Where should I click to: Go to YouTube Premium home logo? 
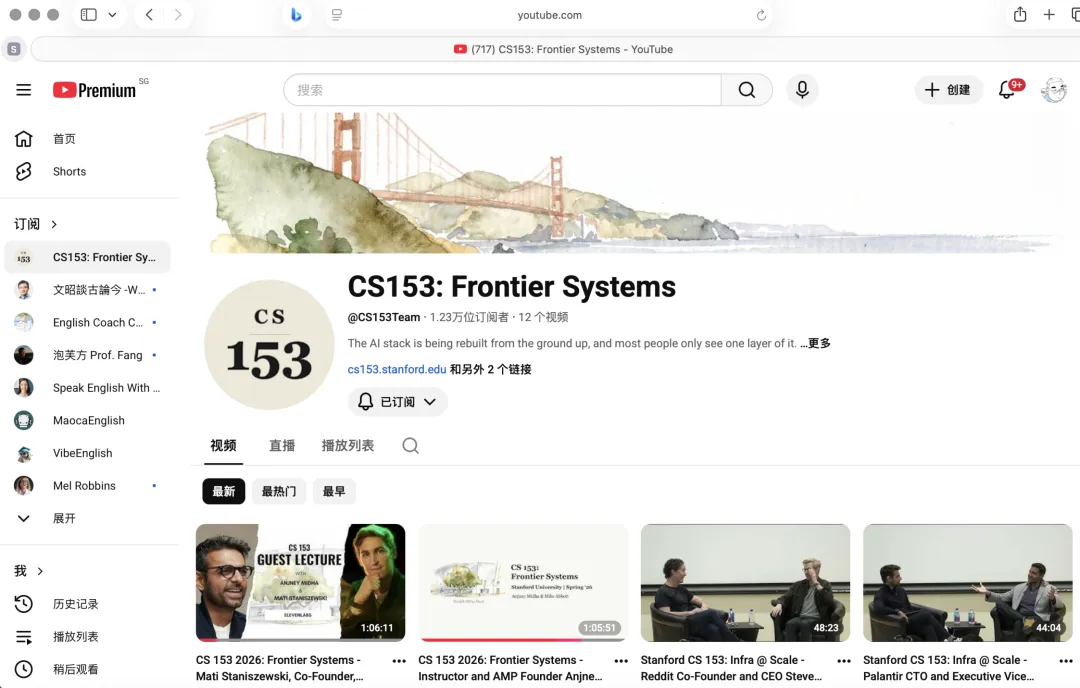pos(94,90)
